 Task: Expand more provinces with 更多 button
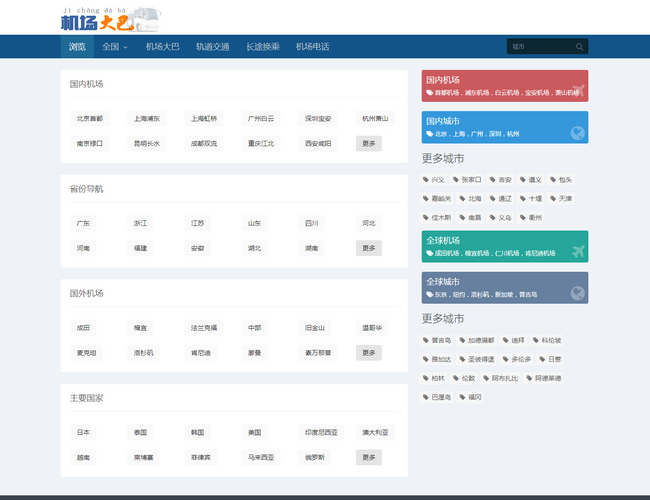point(369,248)
